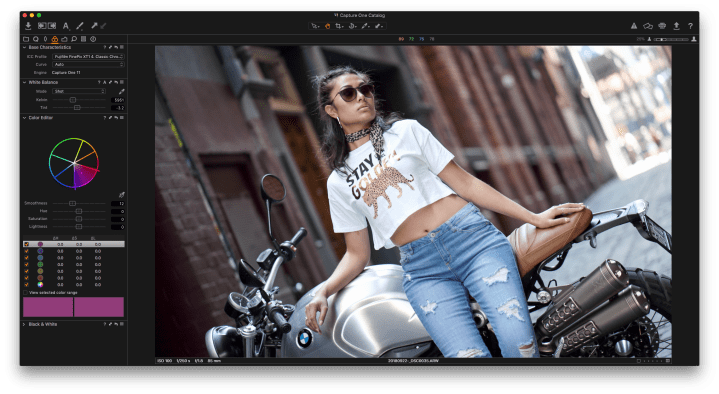Click the magenta color preview swatch
Screen dimensions: 719x394
(x=73, y=307)
